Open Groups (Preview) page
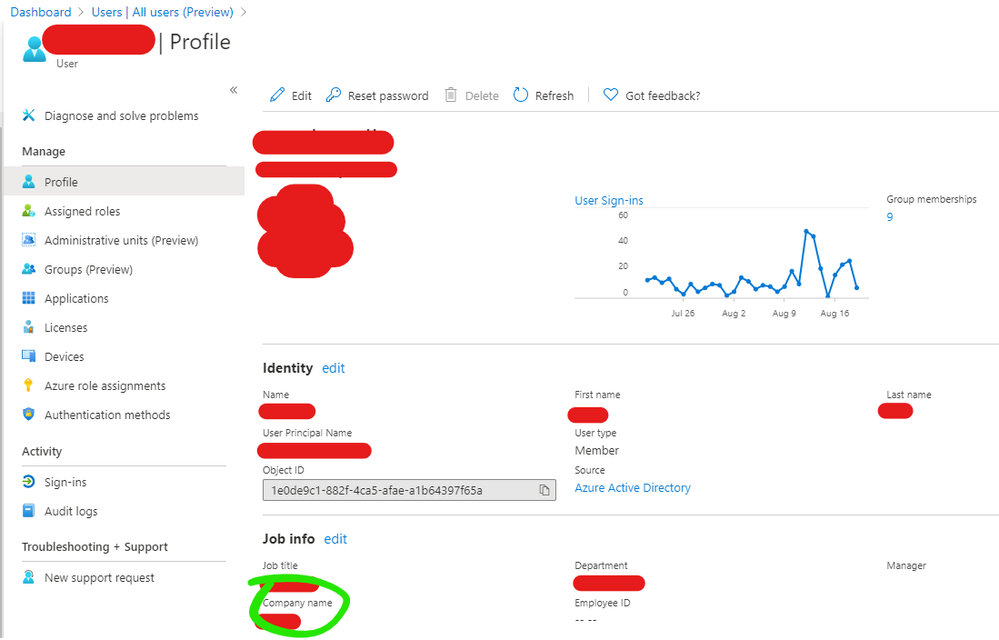This screenshot has height=640, width=999. tap(89, 269)
